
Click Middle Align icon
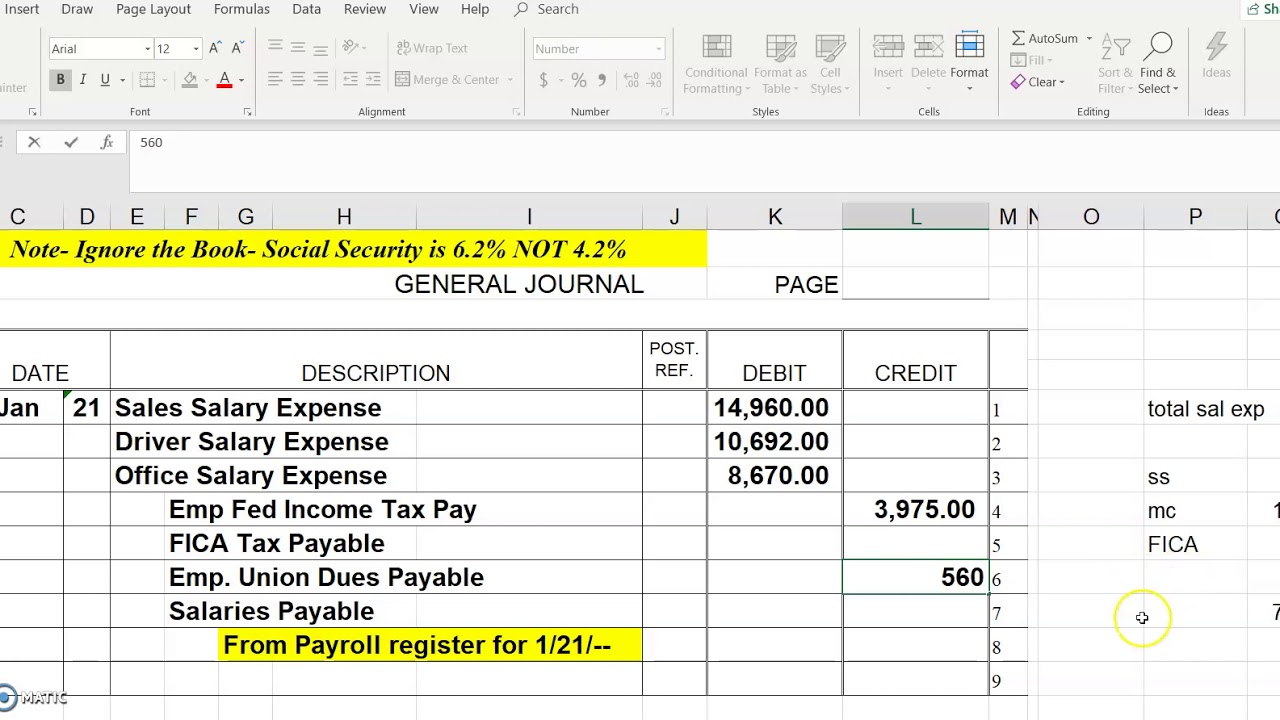pos(298,48)
